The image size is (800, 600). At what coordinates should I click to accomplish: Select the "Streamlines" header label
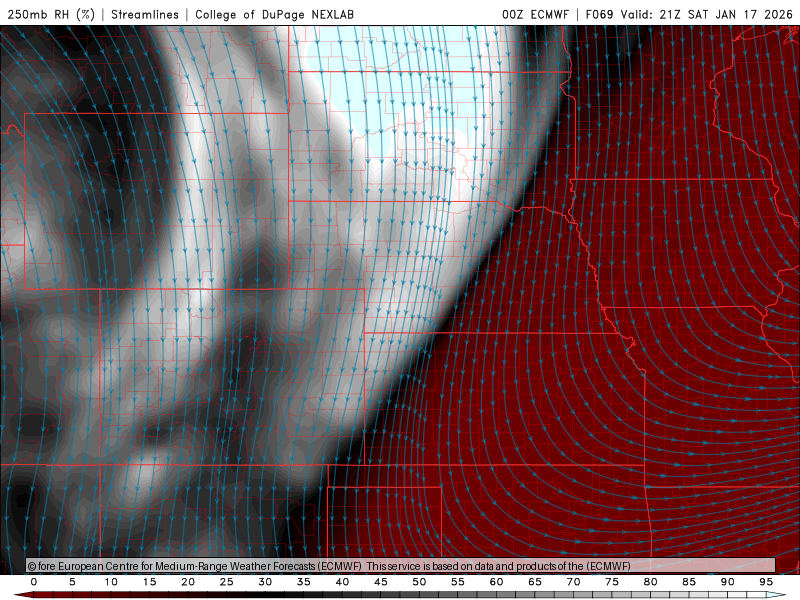click(x=145, y=14)
